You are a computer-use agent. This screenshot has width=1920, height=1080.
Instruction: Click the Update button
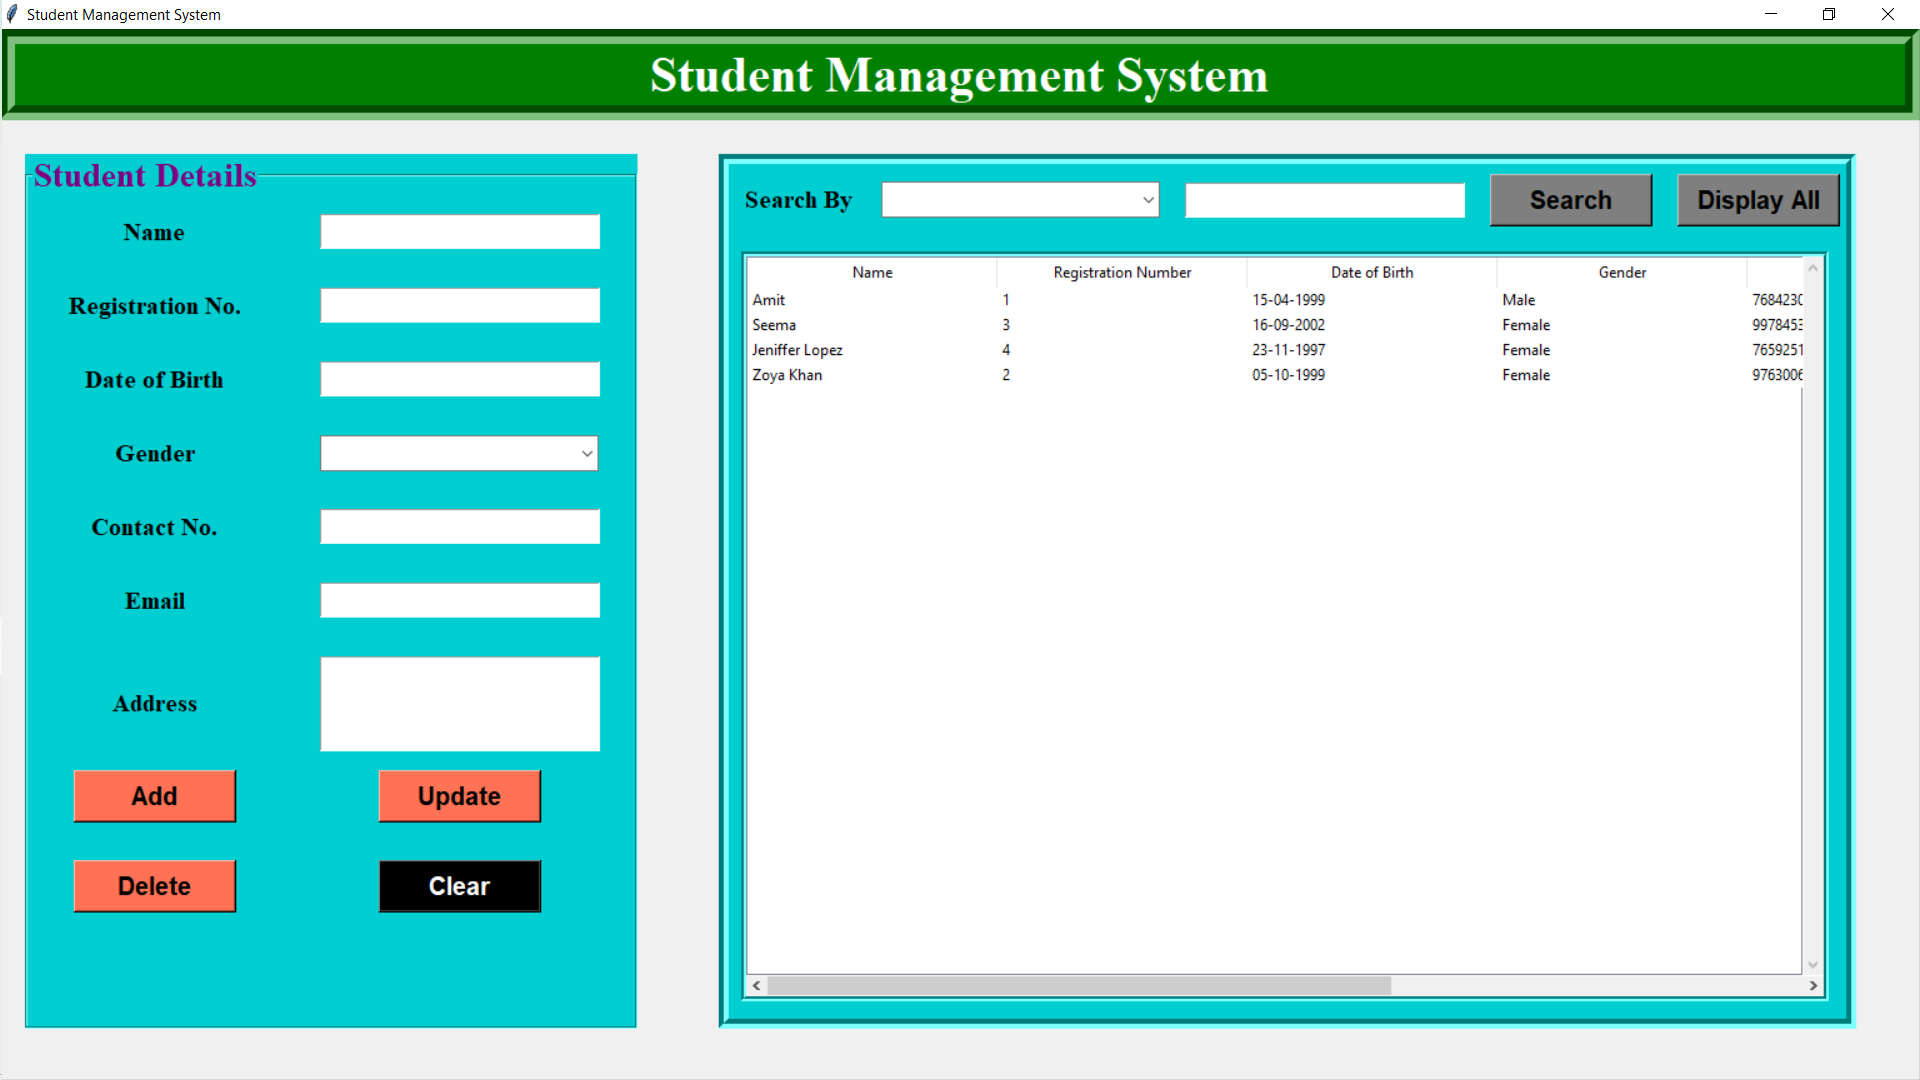[x=459, y=796]
